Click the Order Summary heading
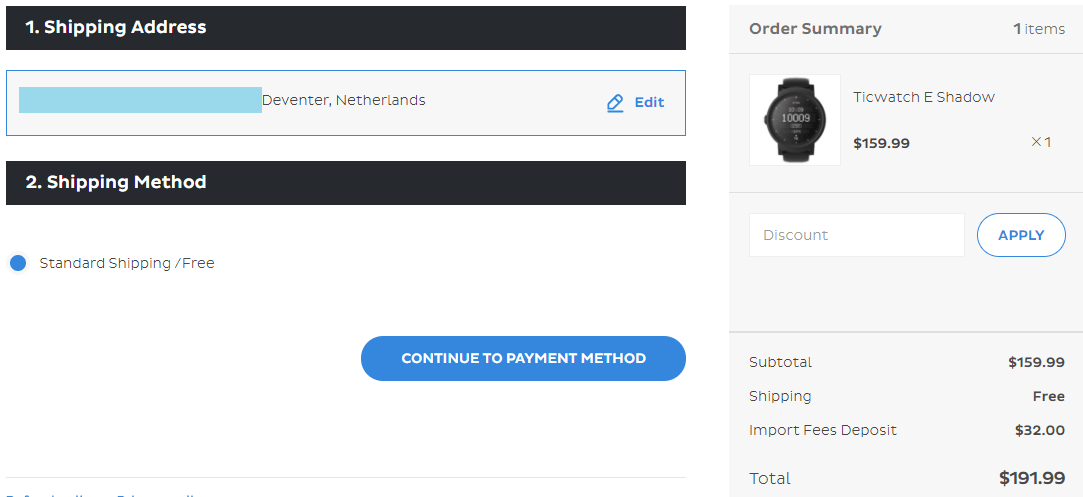The image size is (1083, 497). pos(815,29)
